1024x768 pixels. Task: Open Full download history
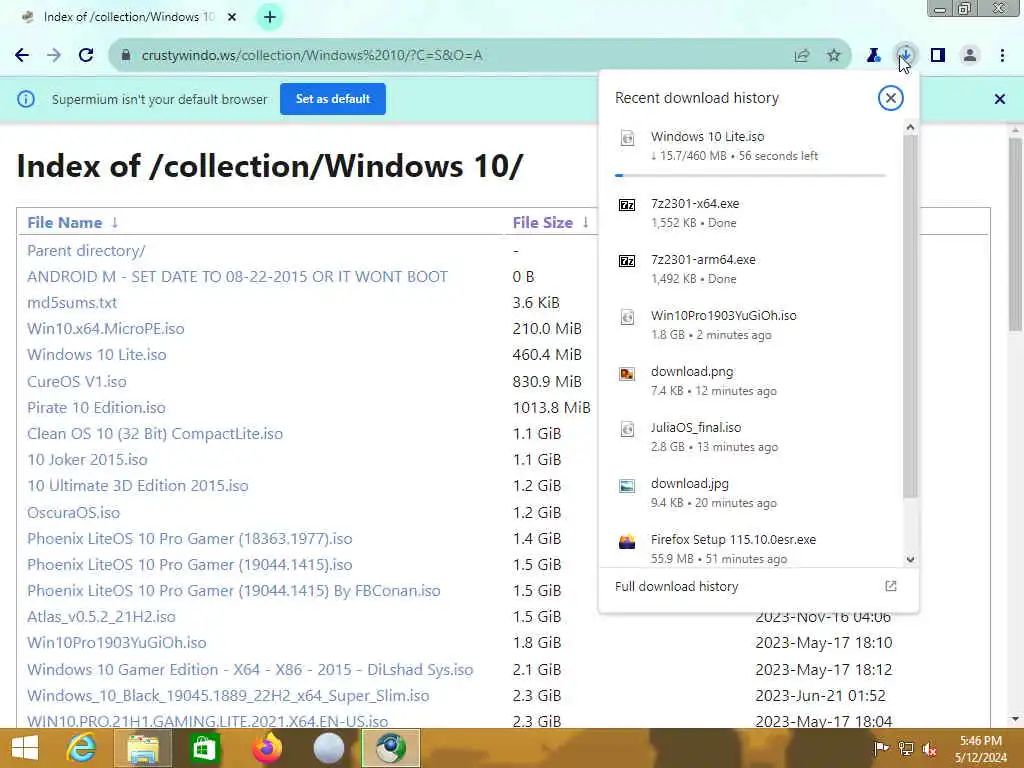click(x=677, y=586)
